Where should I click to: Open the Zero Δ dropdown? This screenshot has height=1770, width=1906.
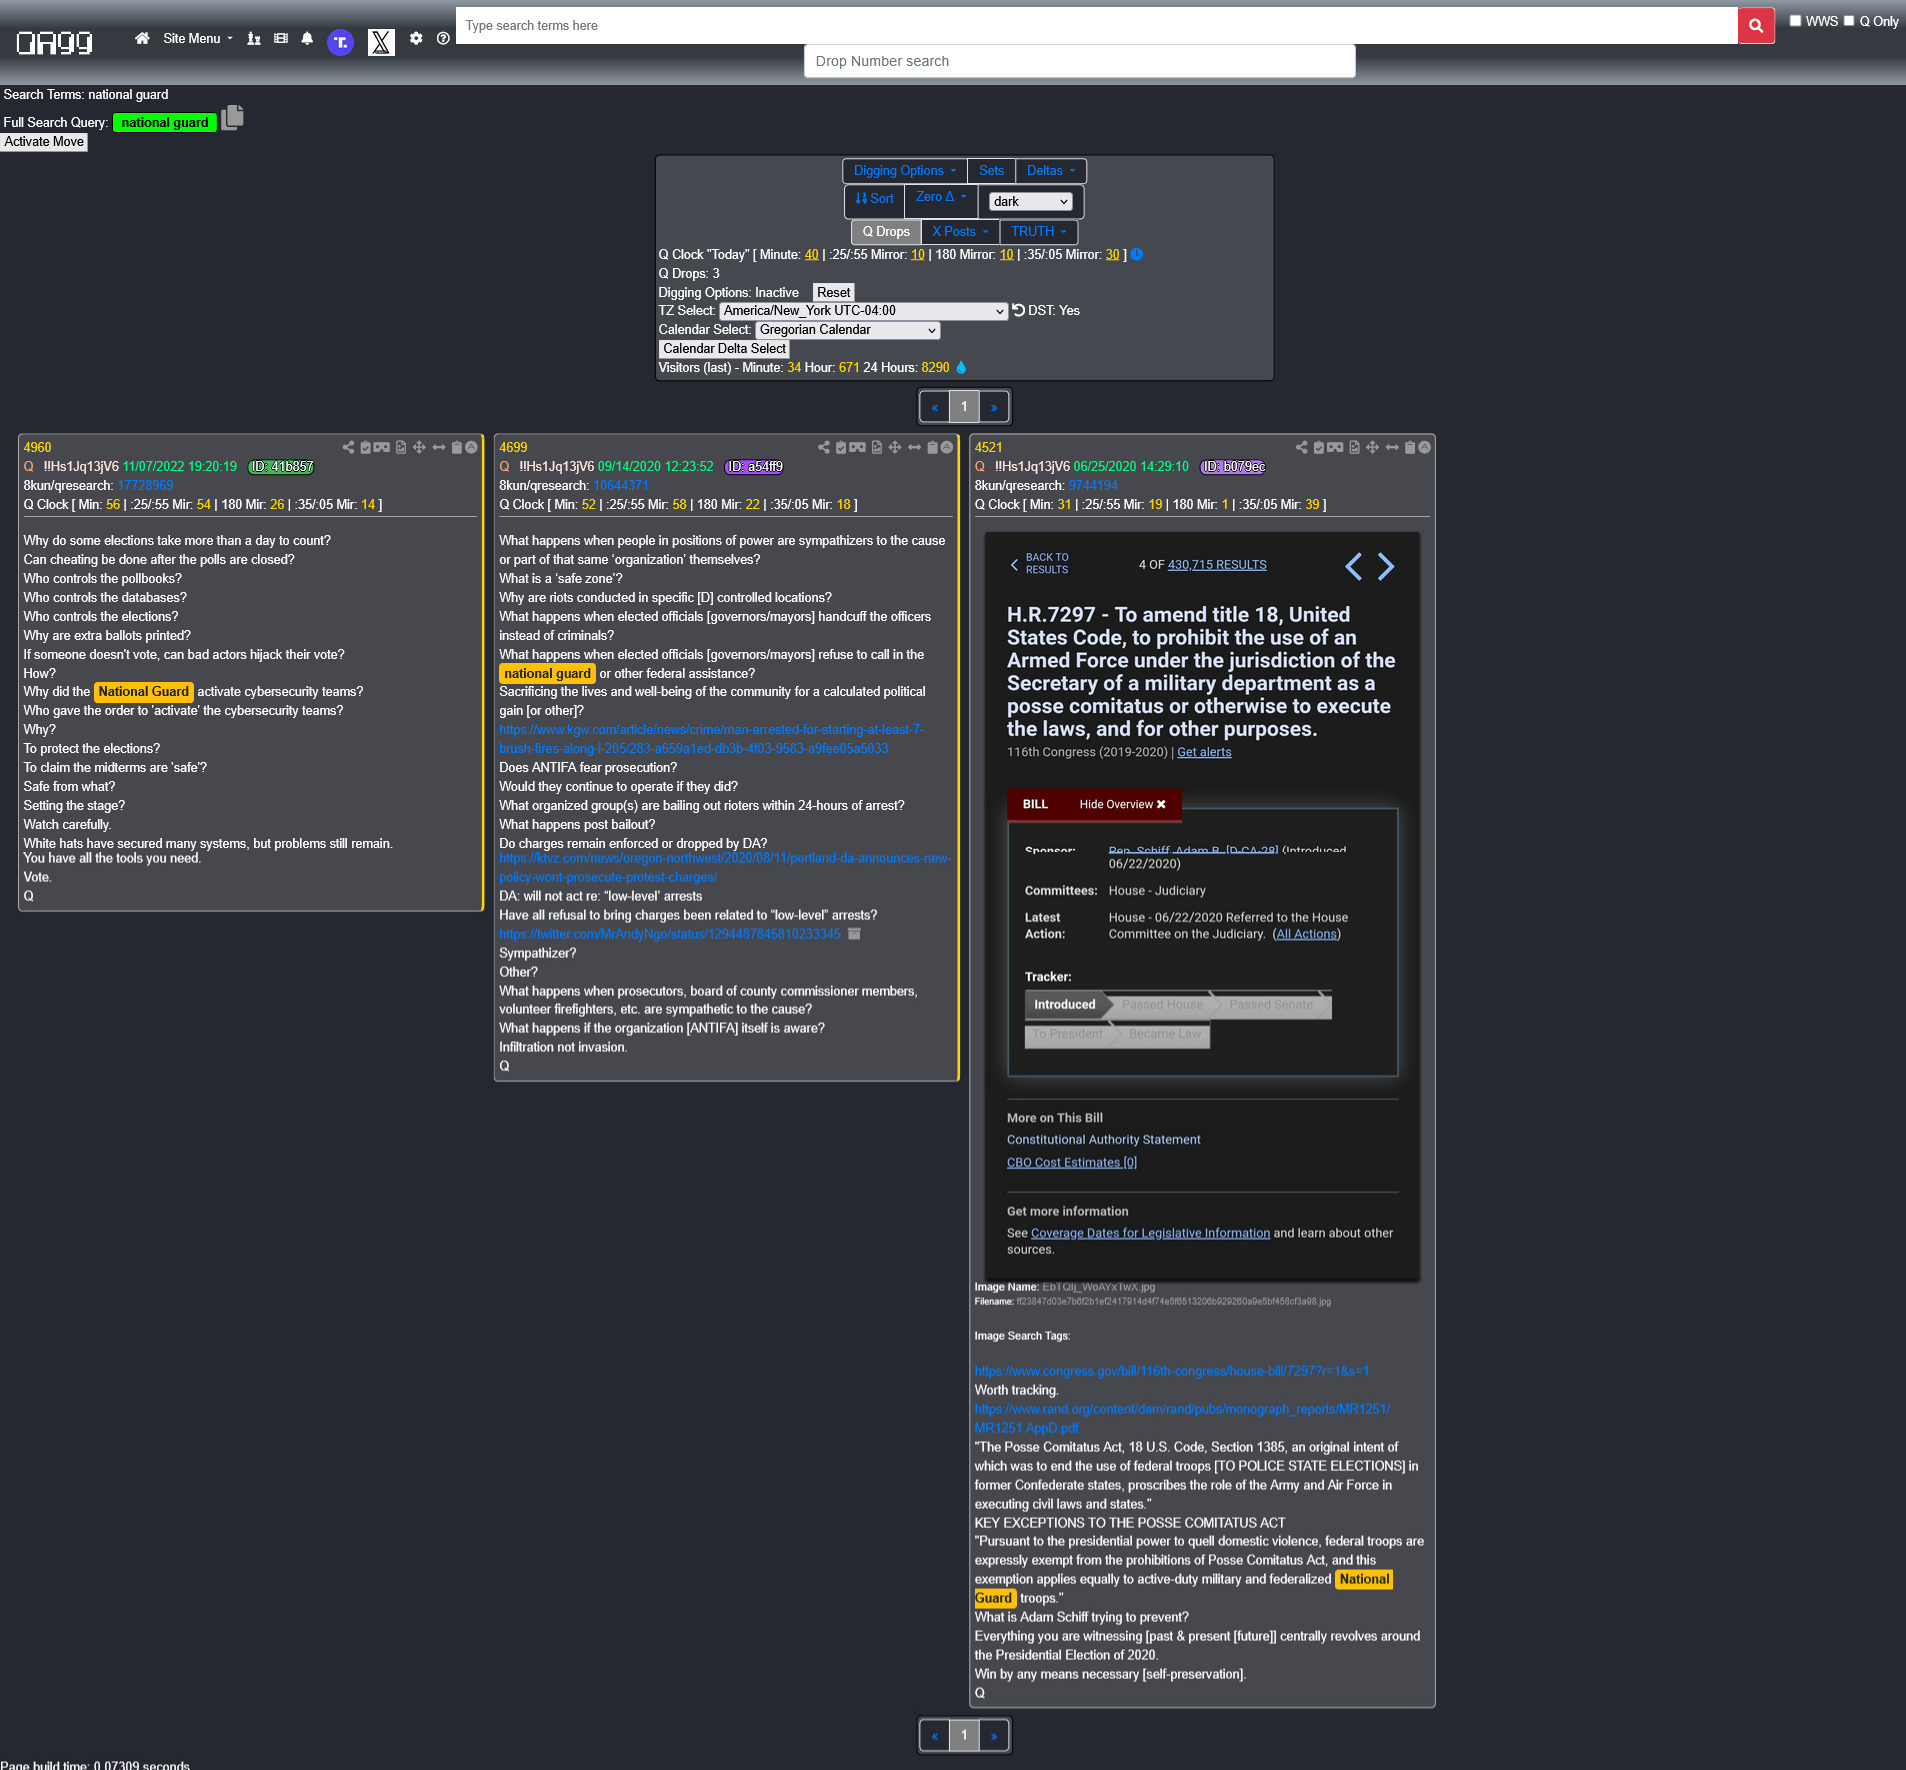point(940,198)
